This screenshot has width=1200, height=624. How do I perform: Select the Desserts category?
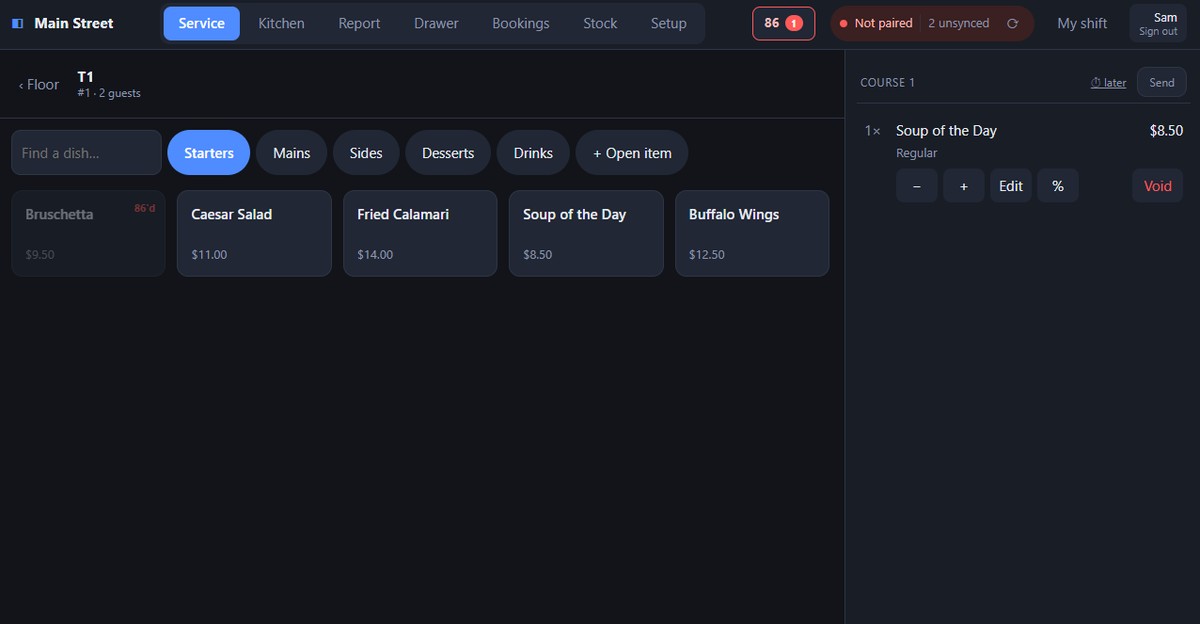click(448, 153)
